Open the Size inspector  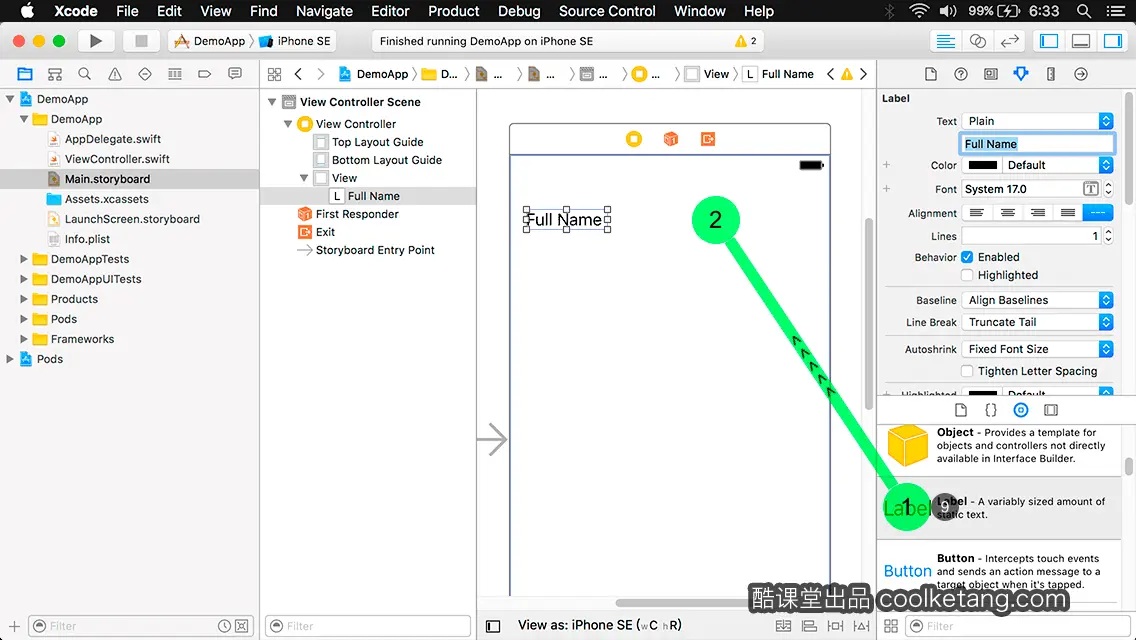[1051, 74]
